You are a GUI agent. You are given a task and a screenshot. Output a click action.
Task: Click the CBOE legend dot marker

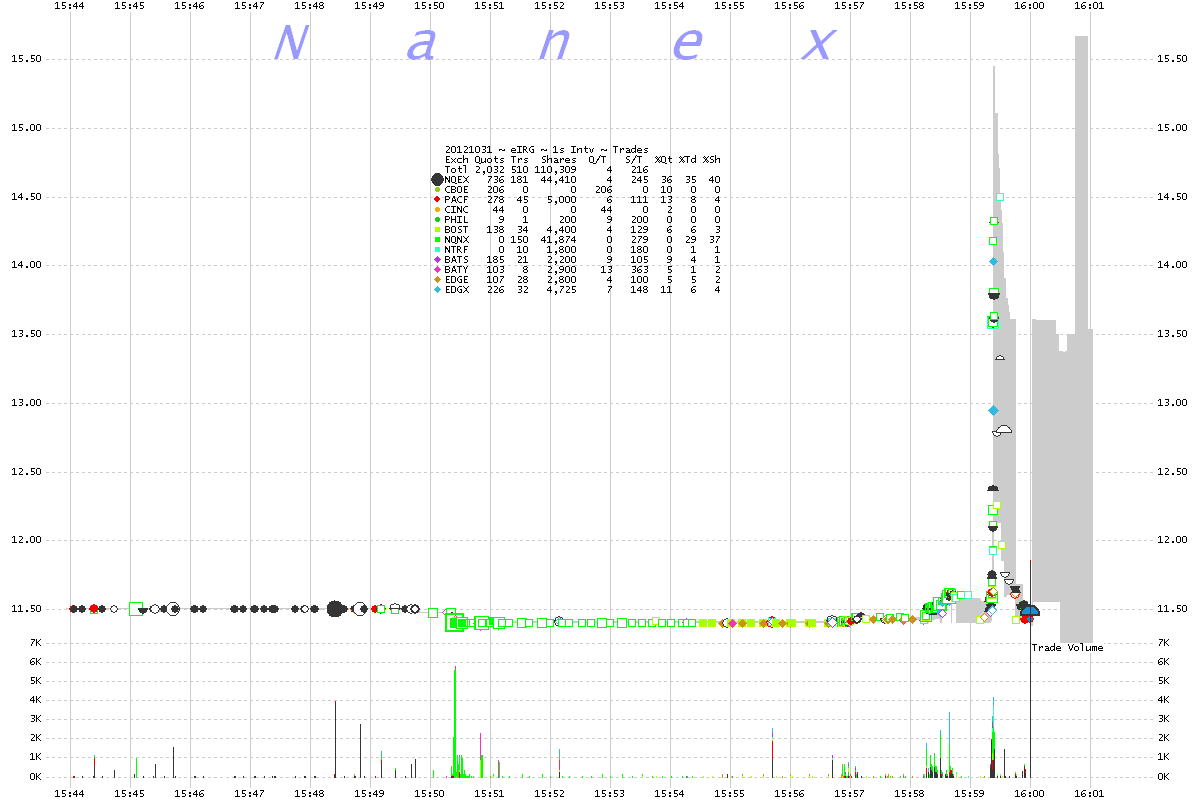(x=437, y=190)
